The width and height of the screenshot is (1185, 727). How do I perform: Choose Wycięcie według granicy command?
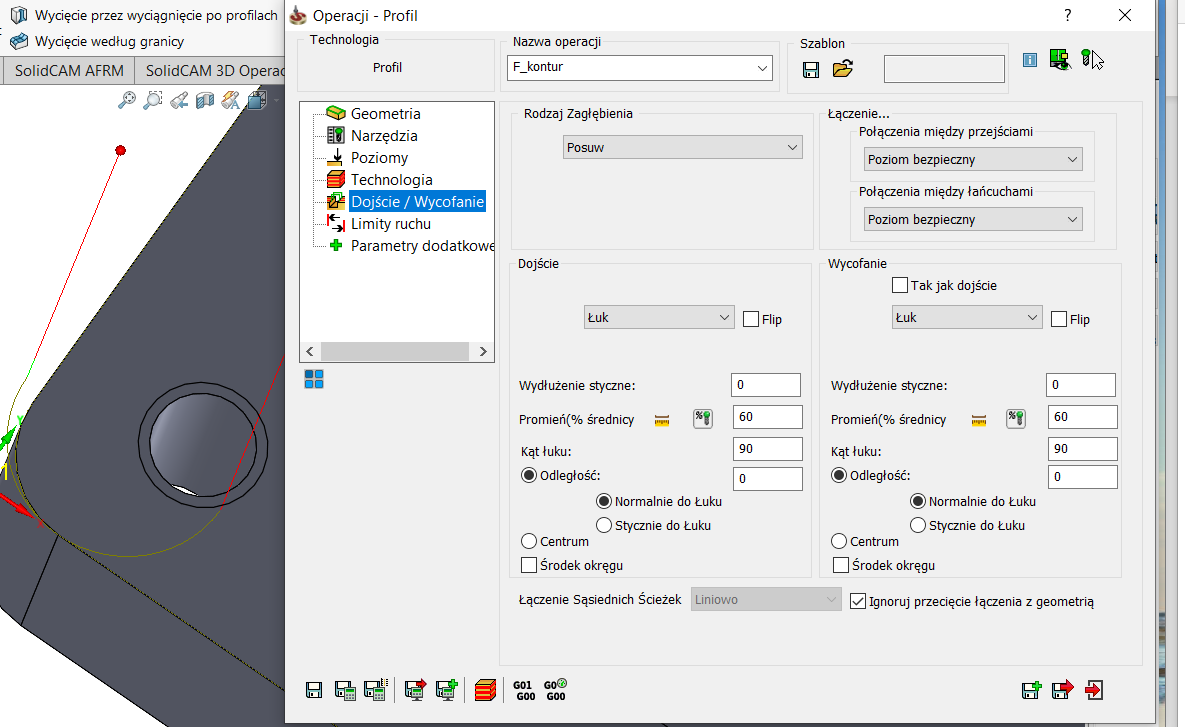point(97,42)
